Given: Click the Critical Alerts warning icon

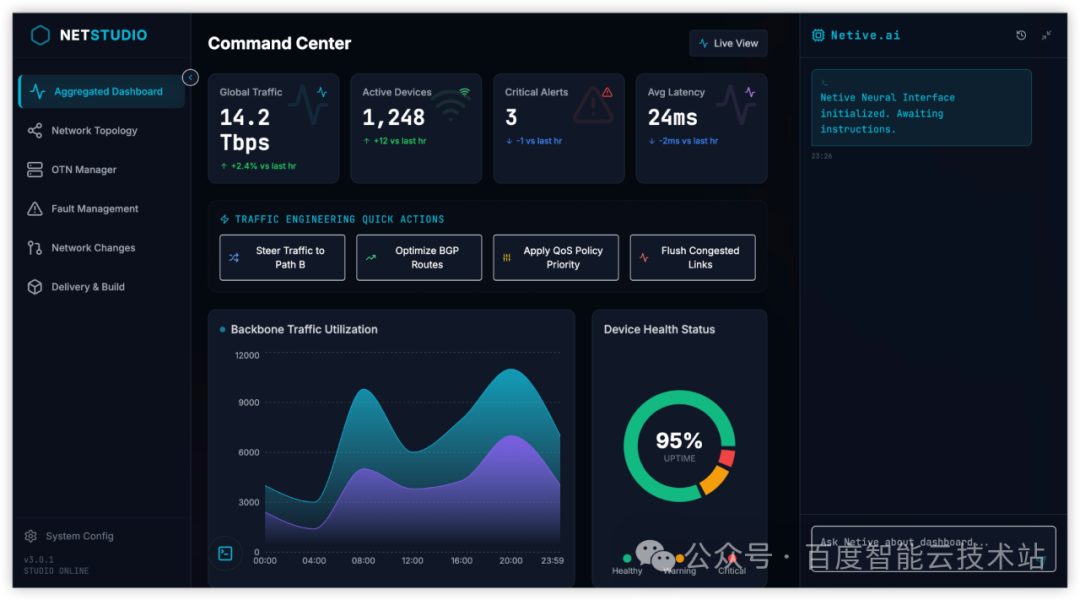Looking at the screenshot, I should 608,92.
